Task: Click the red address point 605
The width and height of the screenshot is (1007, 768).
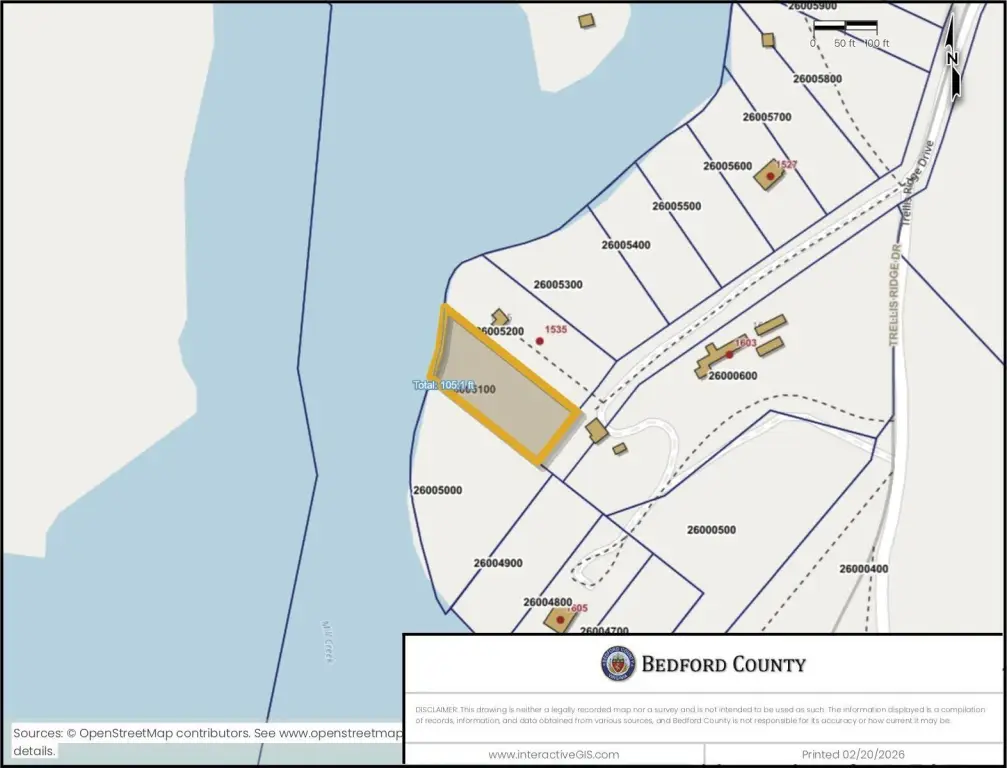Action: (x=560, y=620)
